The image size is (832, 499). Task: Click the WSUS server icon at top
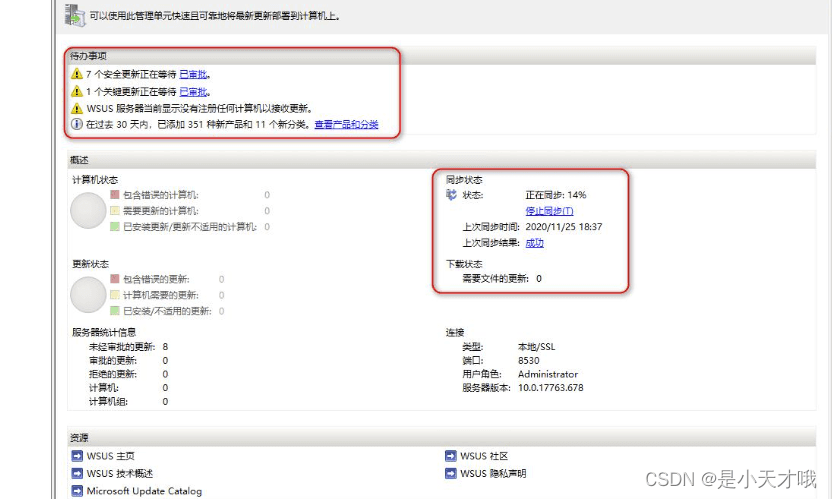tap(75, 15)
